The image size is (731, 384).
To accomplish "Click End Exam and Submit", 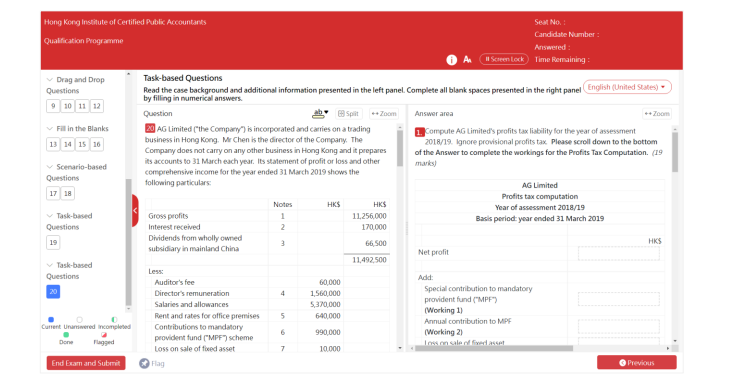I will (86, 363).
